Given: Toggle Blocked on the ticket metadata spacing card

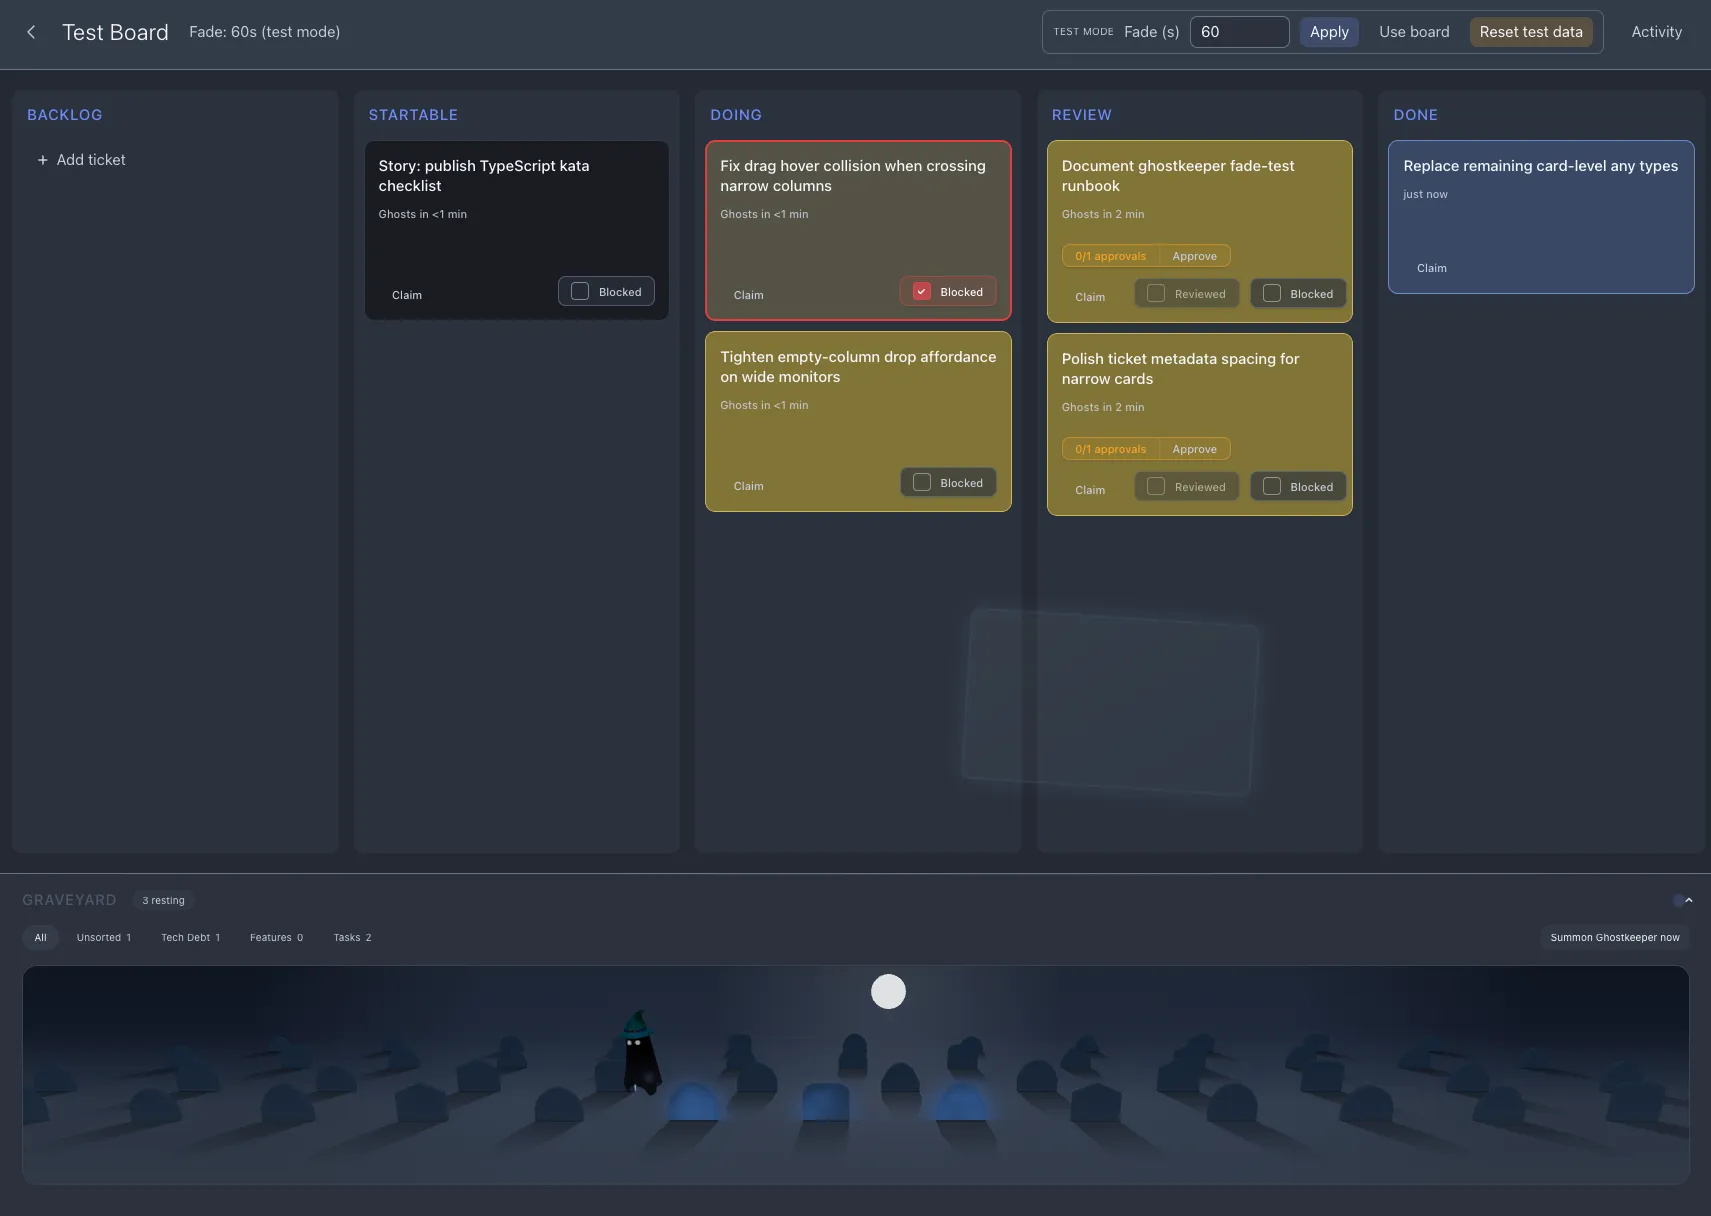Looking at the screenshot, I should click(x=1272, y=486).
